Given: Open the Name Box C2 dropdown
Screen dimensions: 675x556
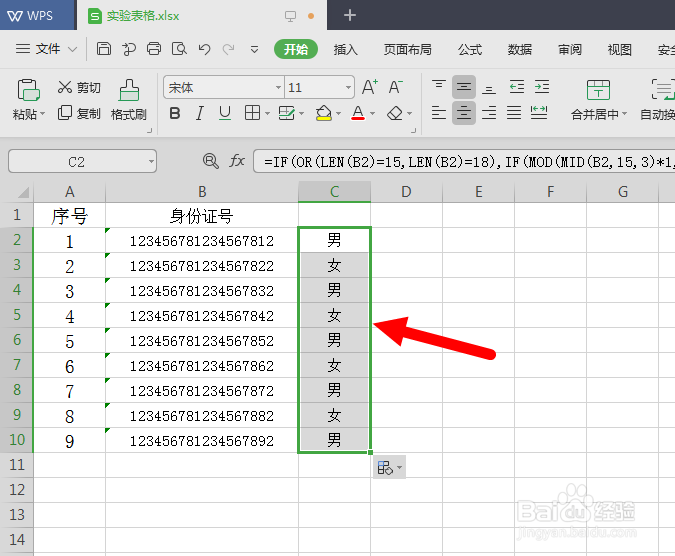Looking at the screenshot, I should click(151, 162).
